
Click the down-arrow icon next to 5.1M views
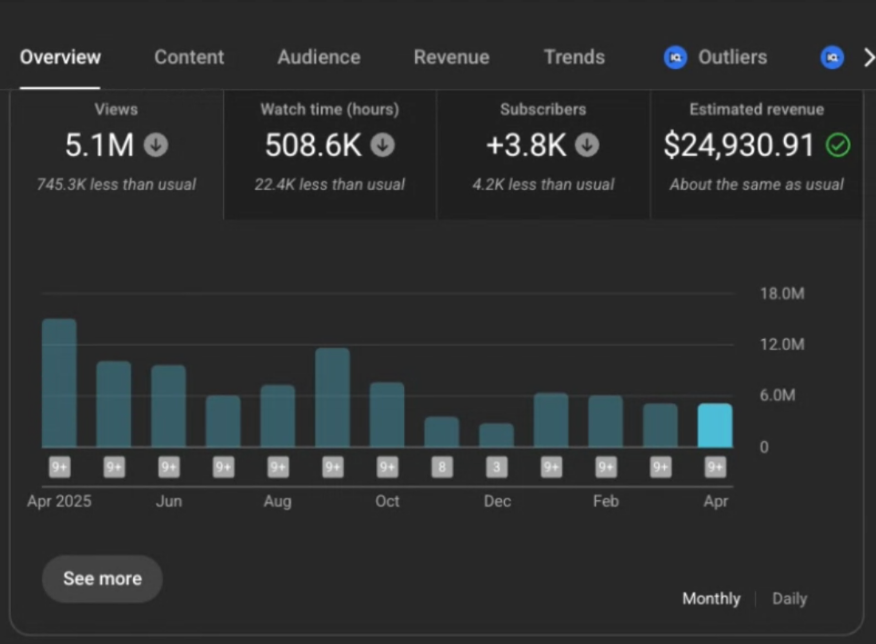tap(156, 145)
